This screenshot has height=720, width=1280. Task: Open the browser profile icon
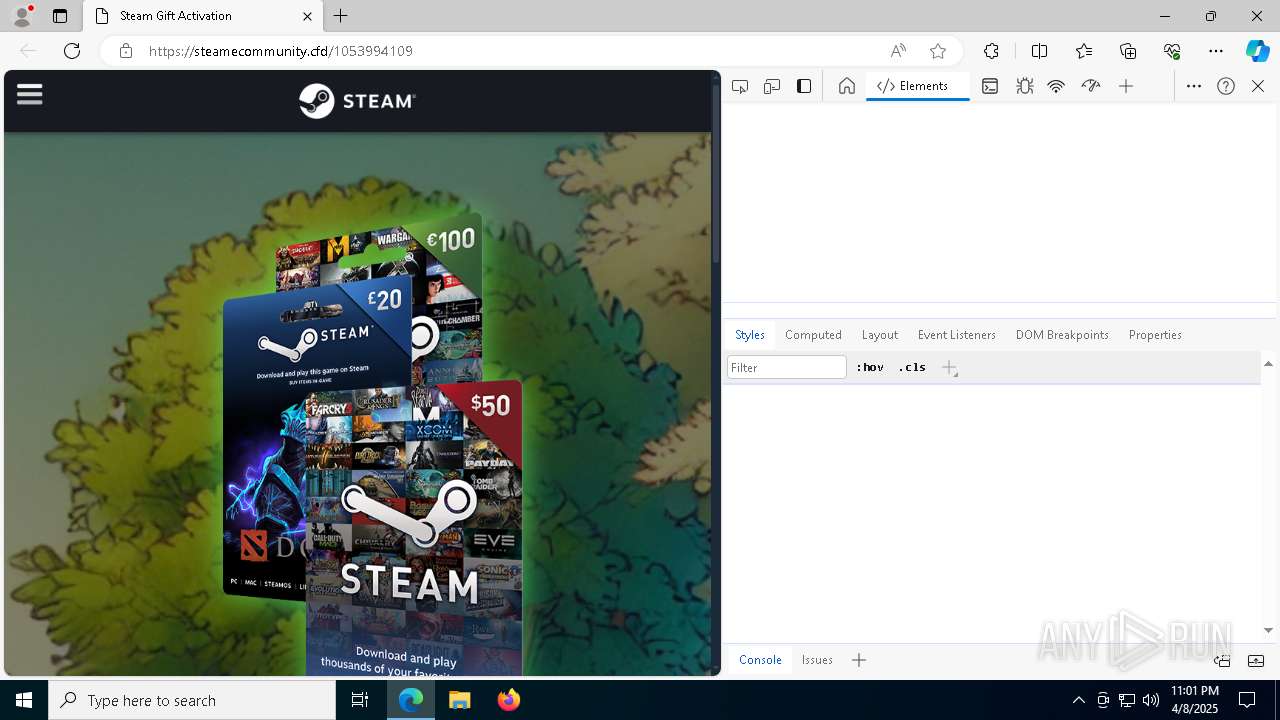tap(21, 16)
